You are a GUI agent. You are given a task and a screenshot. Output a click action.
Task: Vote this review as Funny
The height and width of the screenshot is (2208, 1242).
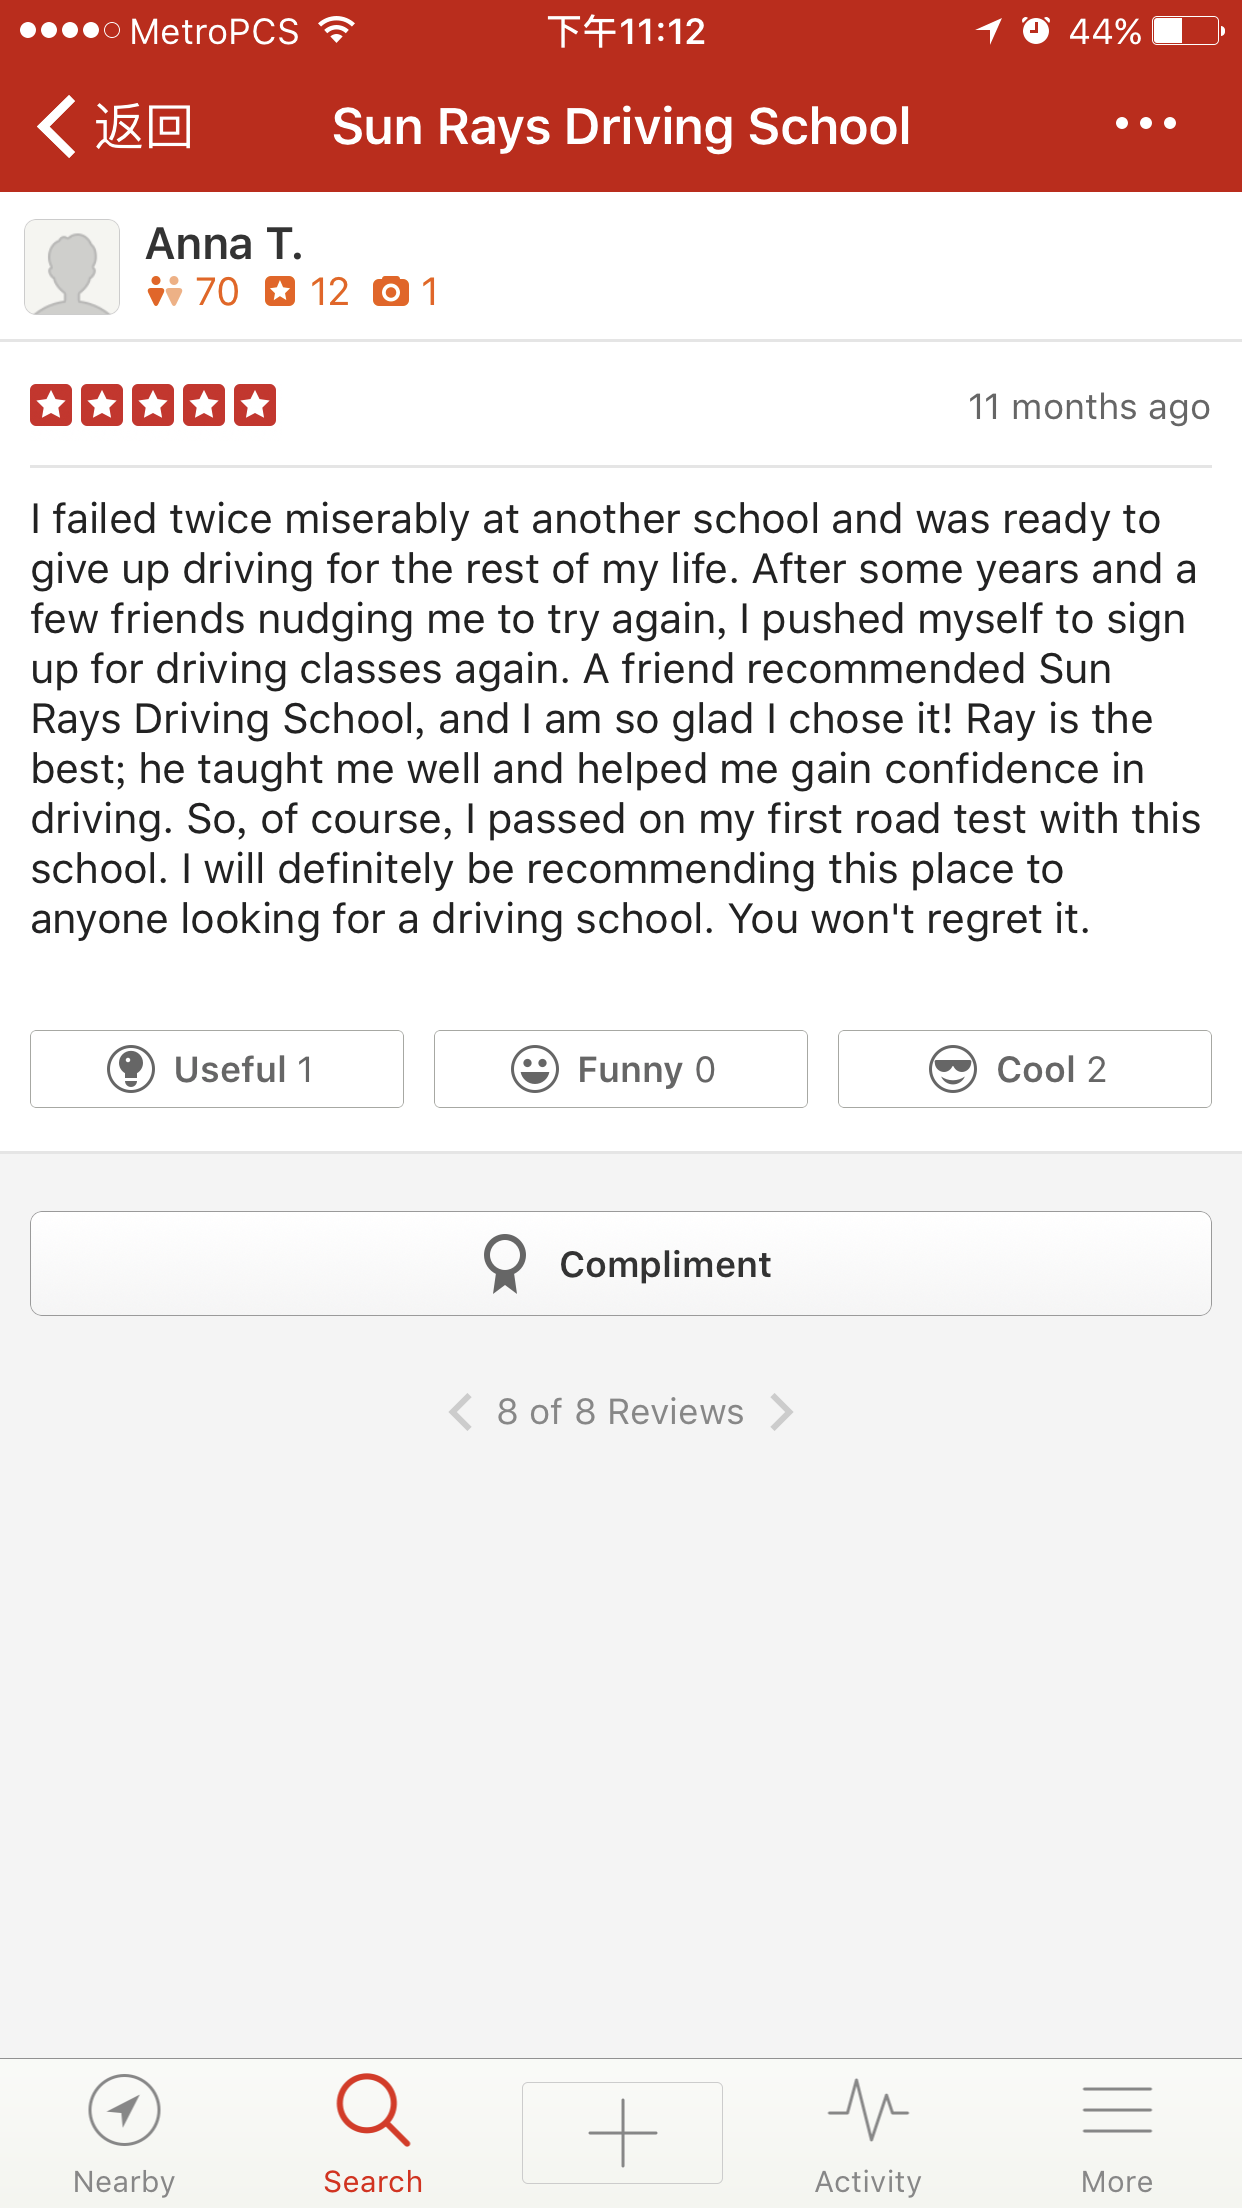coord(620,1069)
